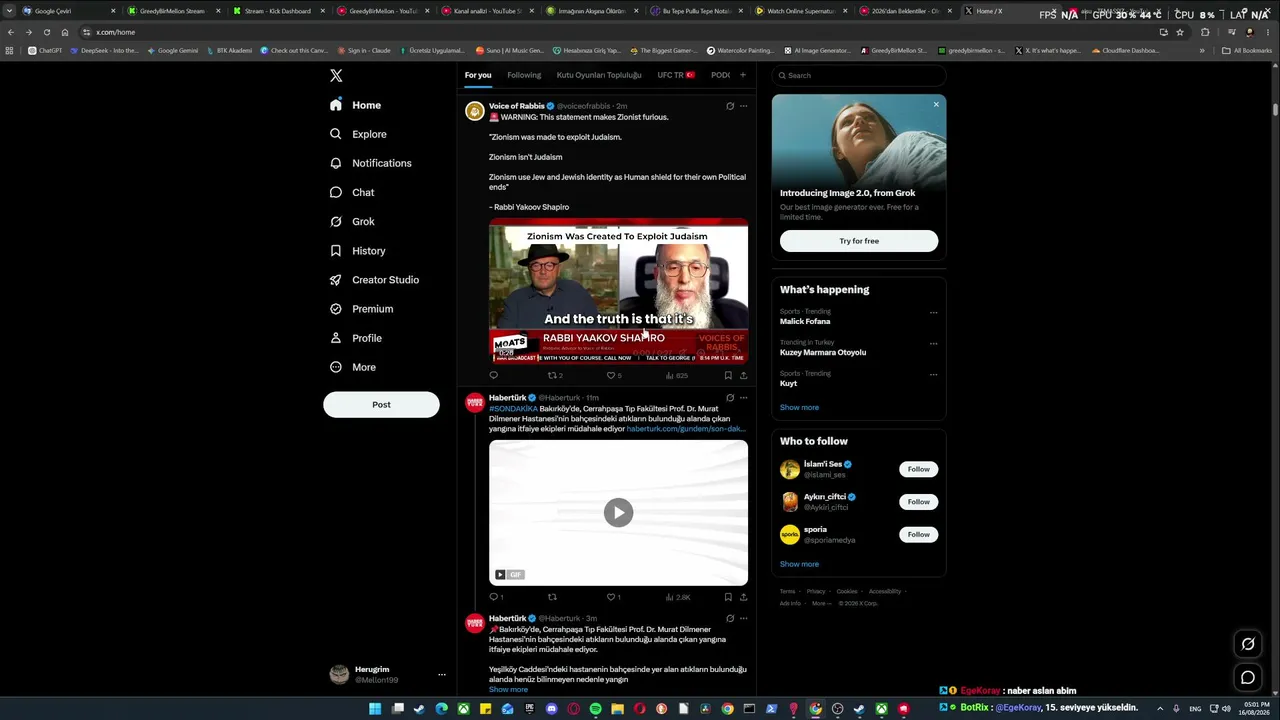1280x720 pixels.
Task: Open more options on Voice of Rabbis post
Action: coord(743,106)
